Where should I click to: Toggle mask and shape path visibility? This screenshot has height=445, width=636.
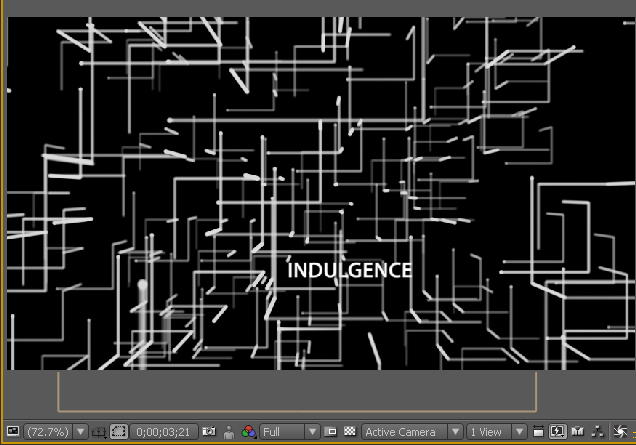119,432
